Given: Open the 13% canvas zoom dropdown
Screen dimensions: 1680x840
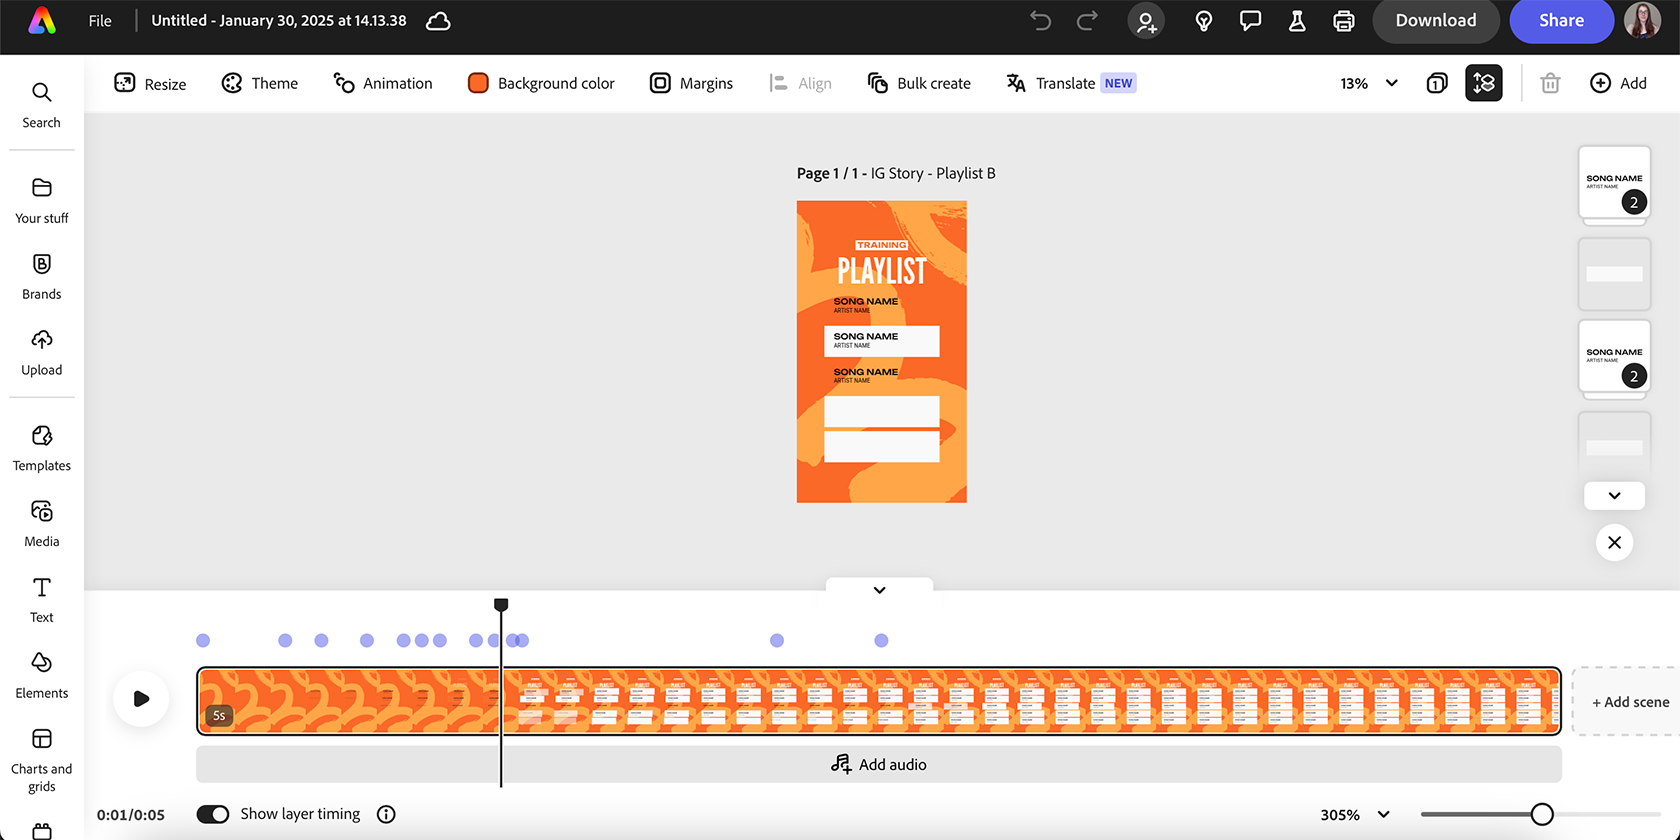Looking at the screenshot, I should (x=1368, y=83).
